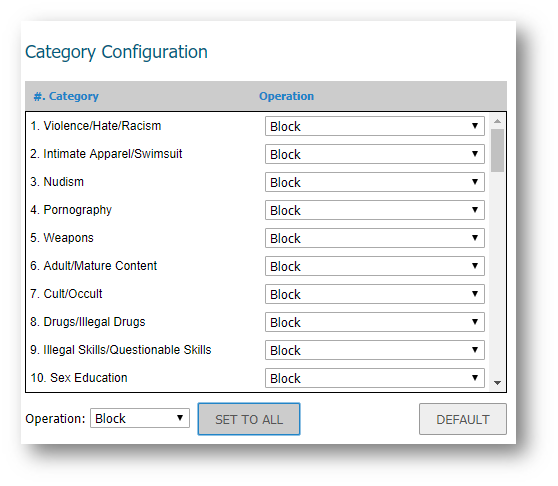
Task: Select the Weapons category row label
Action: coord(62,238)
